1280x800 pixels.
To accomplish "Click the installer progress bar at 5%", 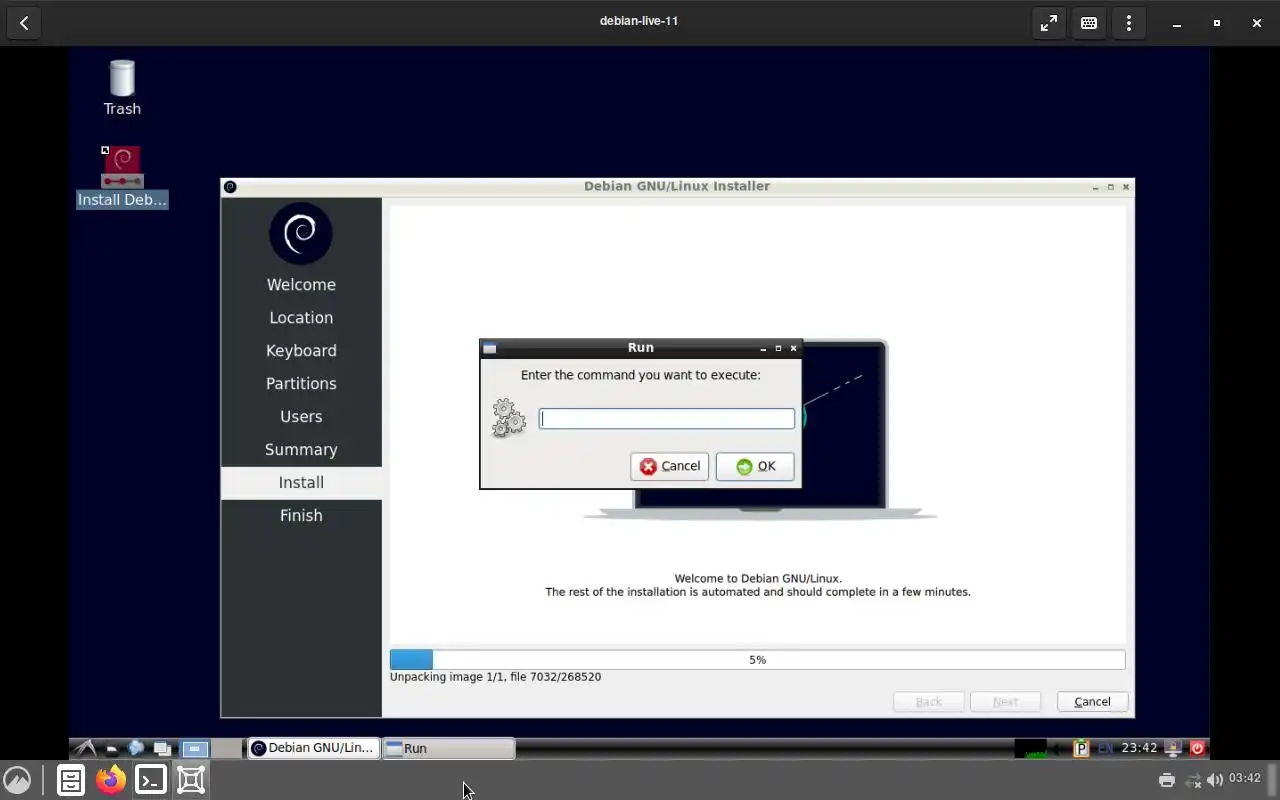I will (757, 660).
